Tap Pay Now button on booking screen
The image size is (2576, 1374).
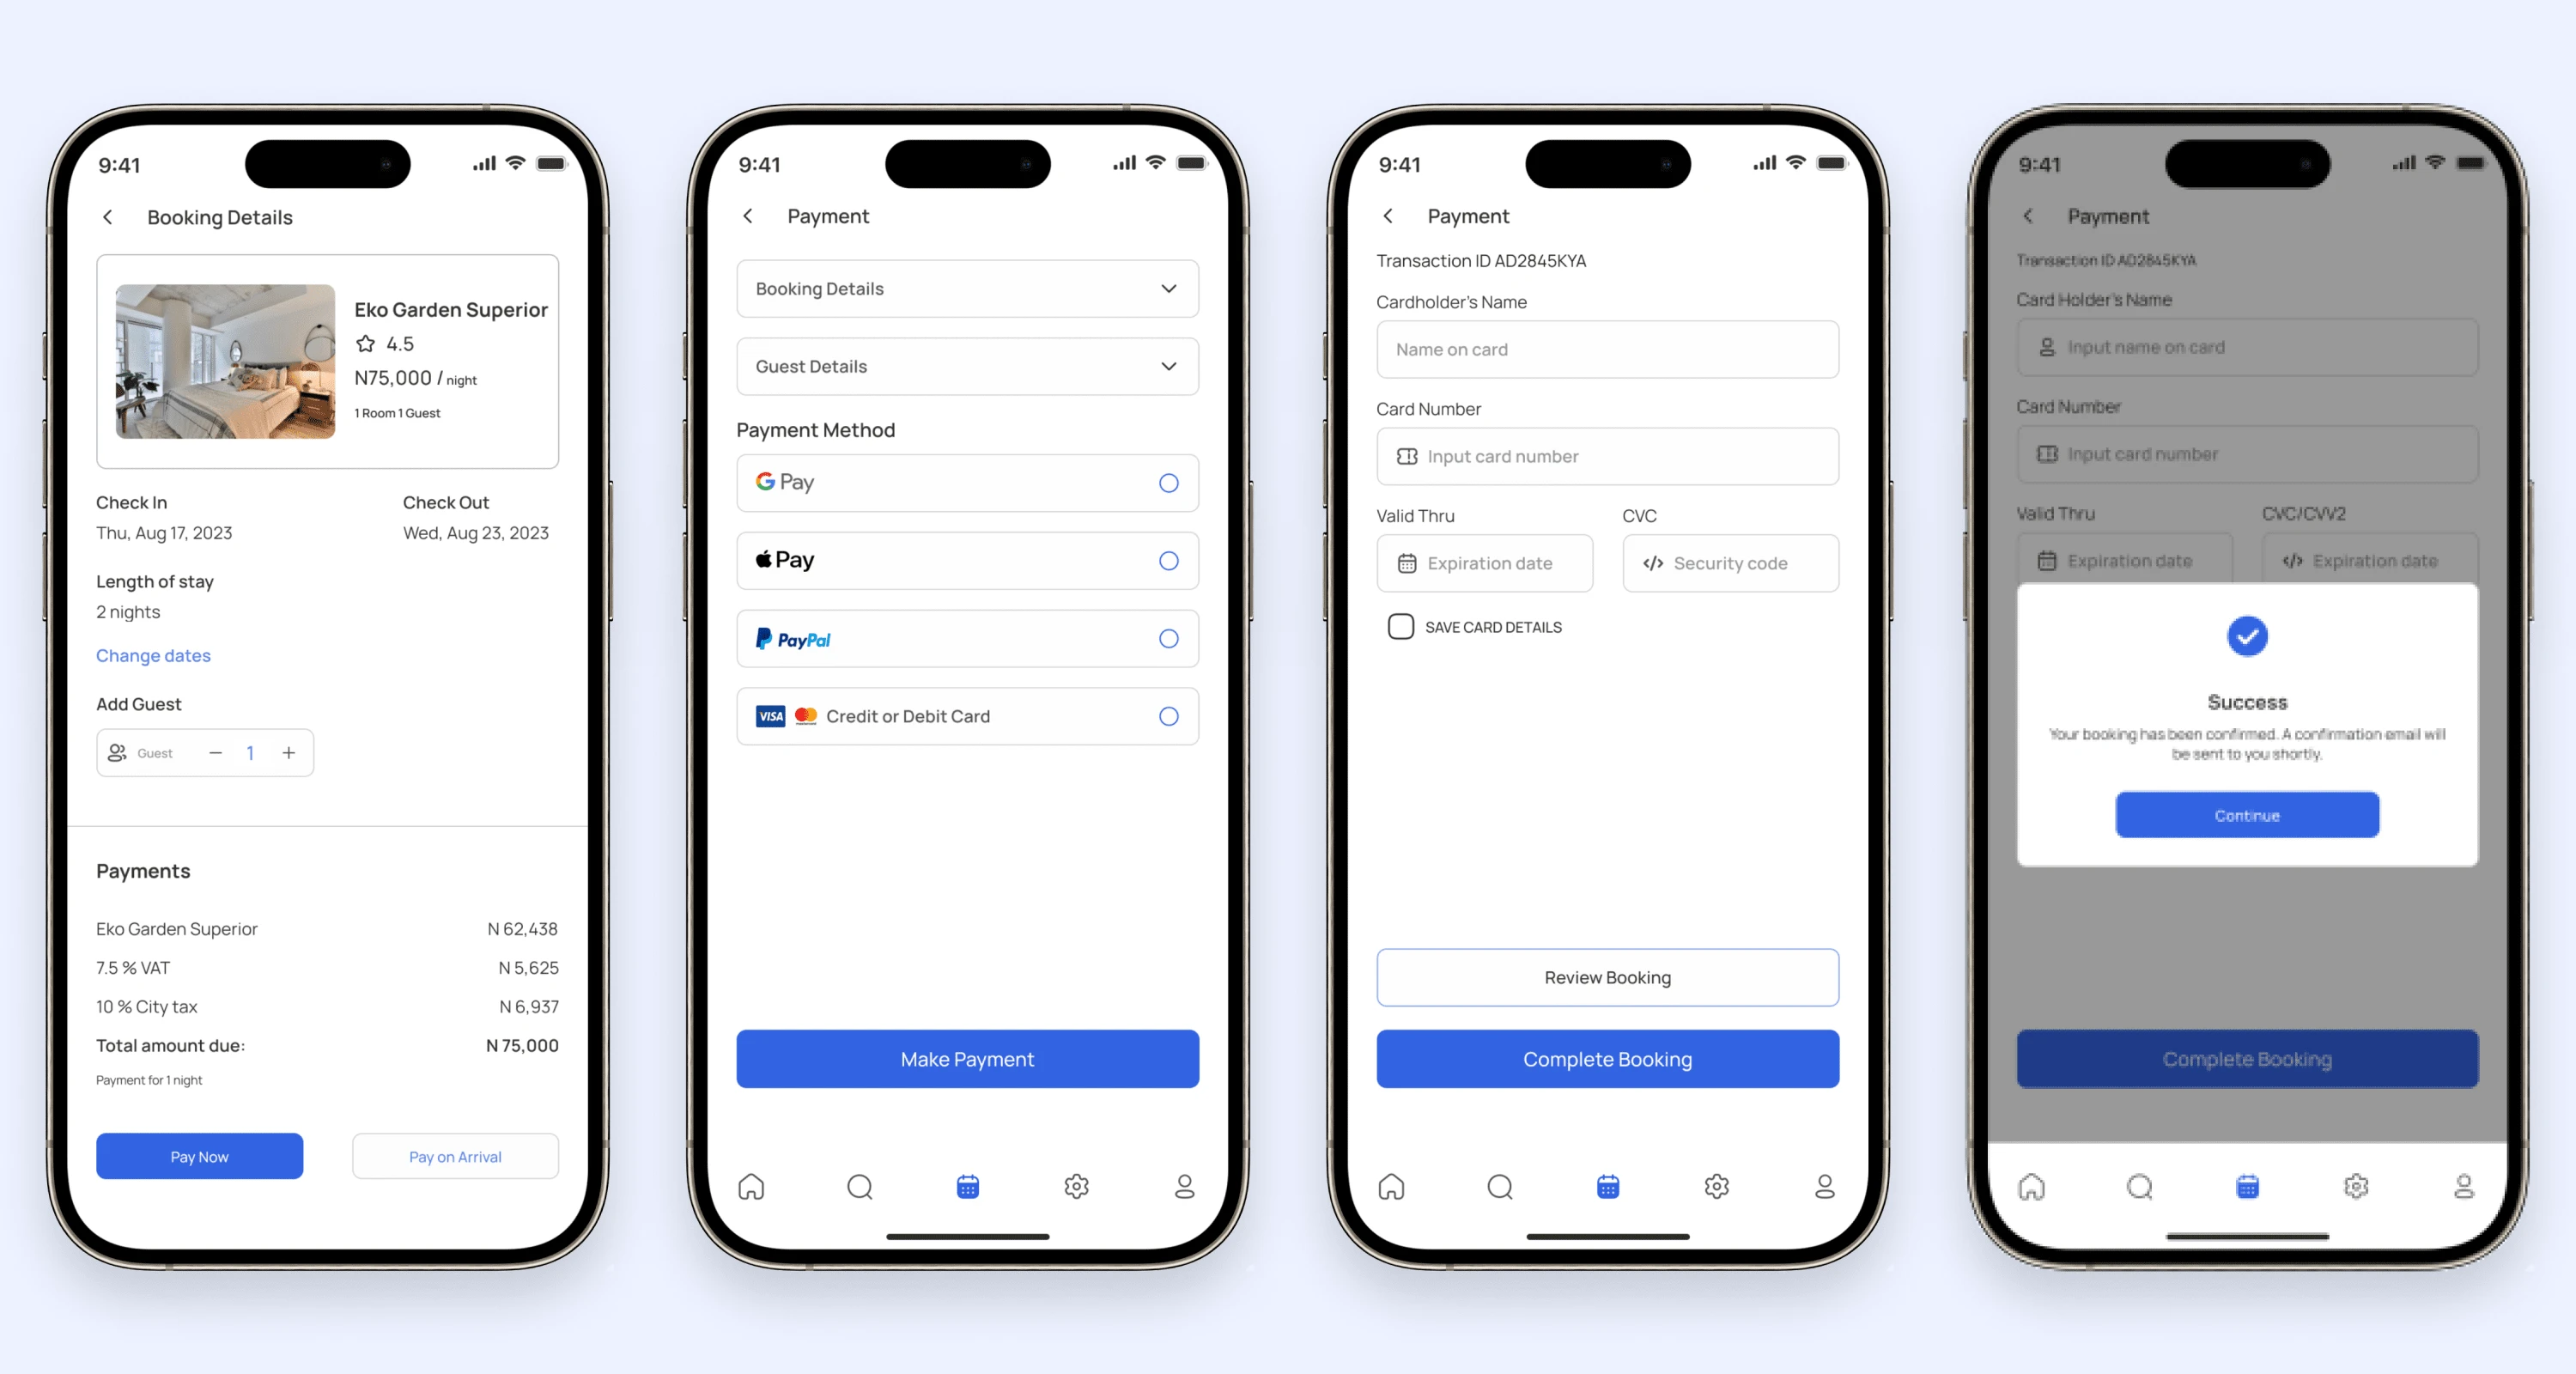pyautogui.click(x=199, y=1156)
